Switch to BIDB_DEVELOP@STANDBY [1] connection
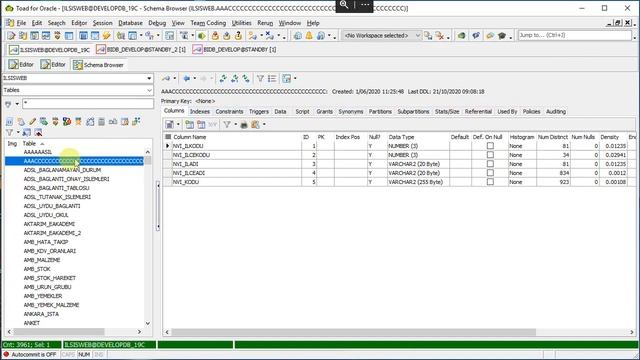 click(234, 50)
